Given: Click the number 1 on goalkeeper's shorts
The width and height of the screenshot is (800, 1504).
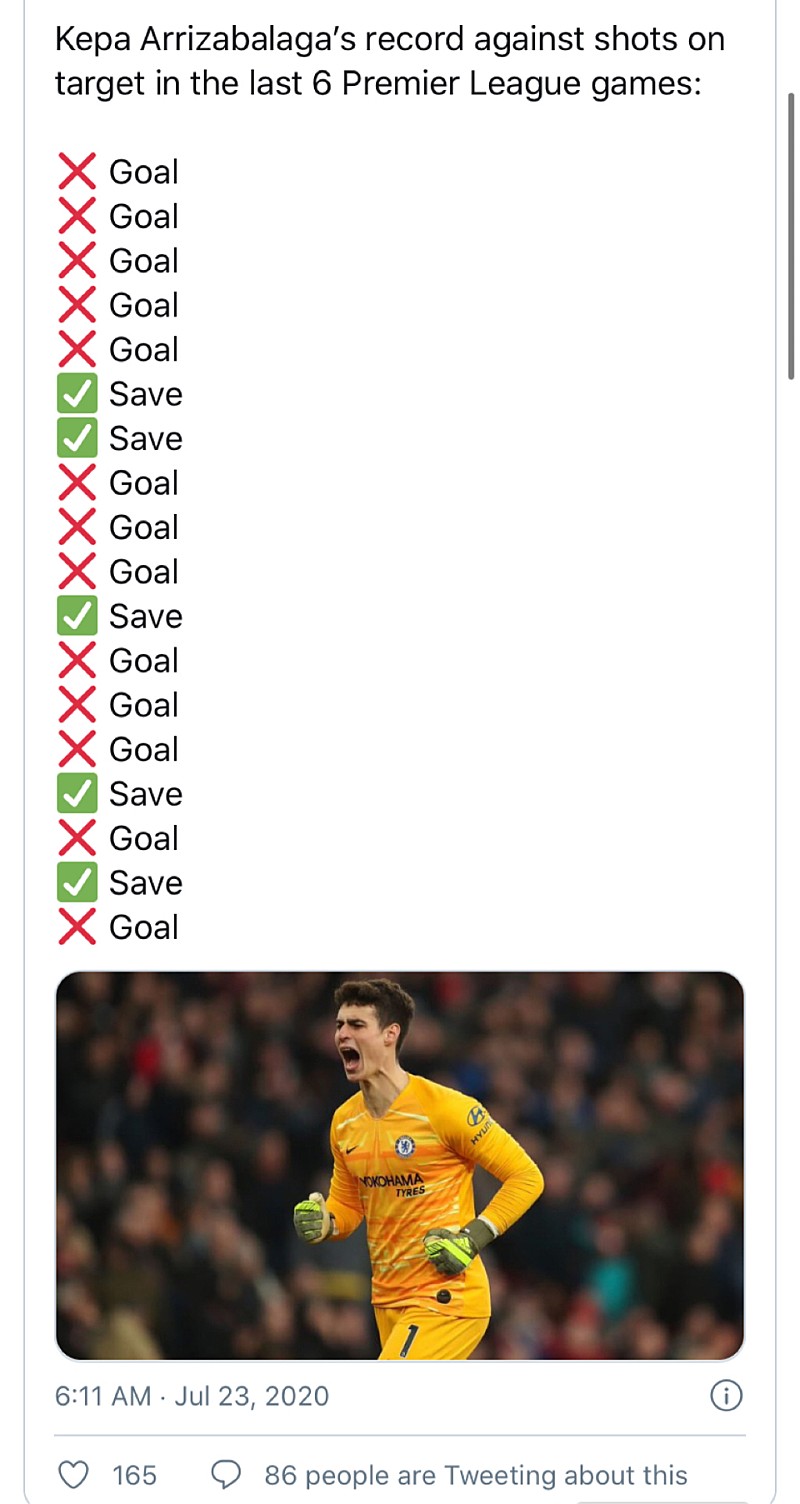Looking at the screenshot, I should 412,1336.
